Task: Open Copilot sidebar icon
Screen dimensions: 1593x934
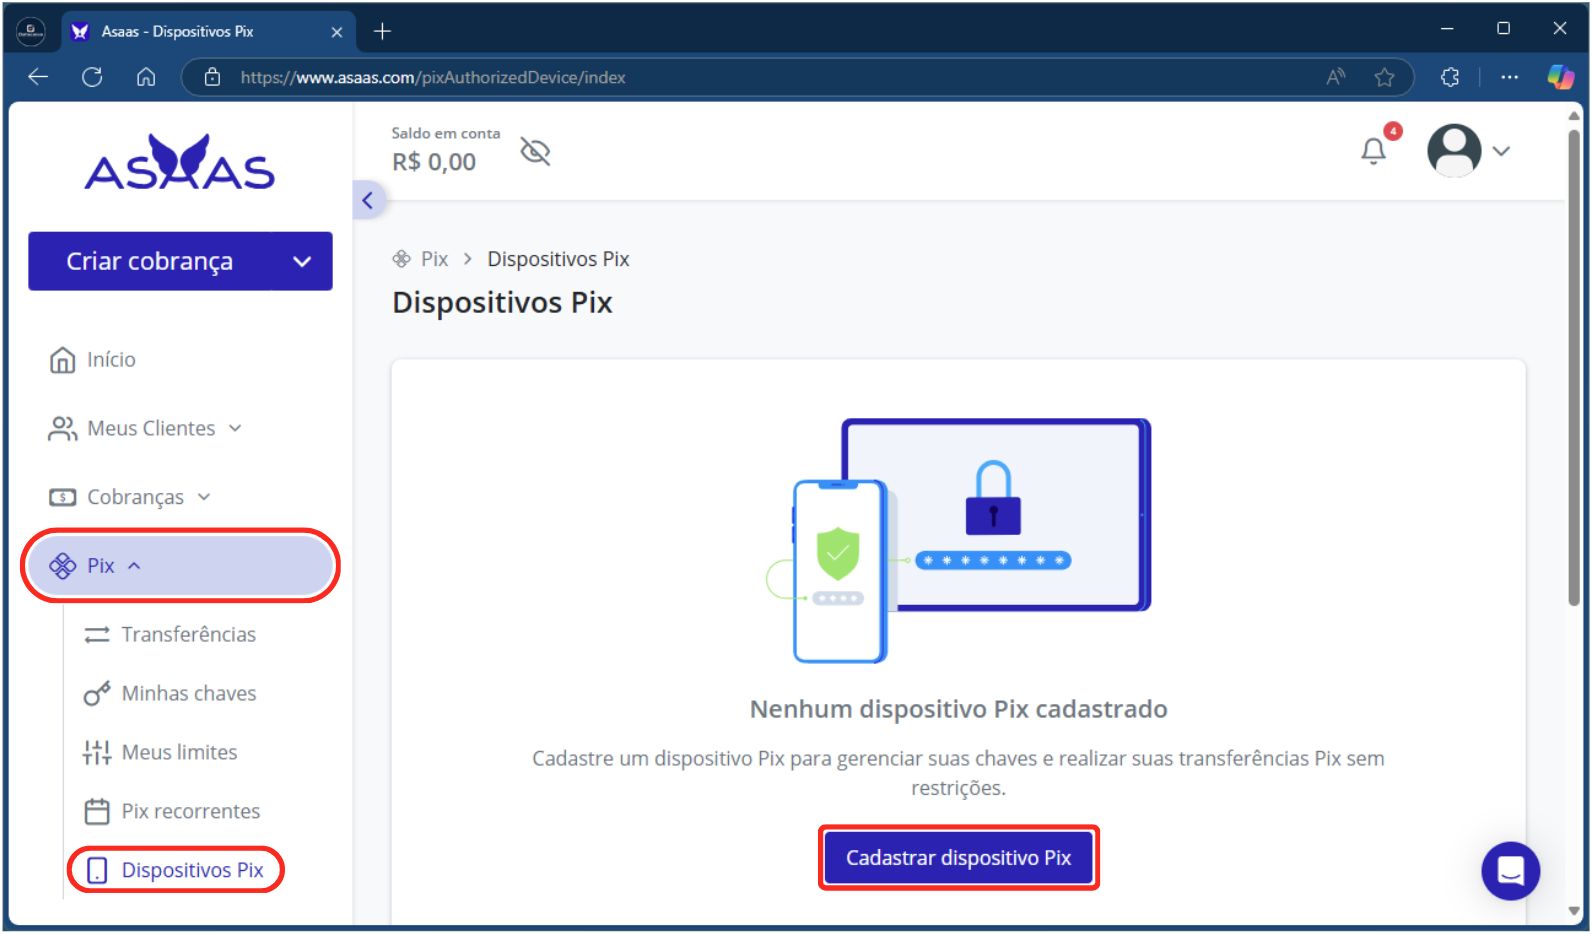Action: pyautogui.click(x=1561, y=77)
